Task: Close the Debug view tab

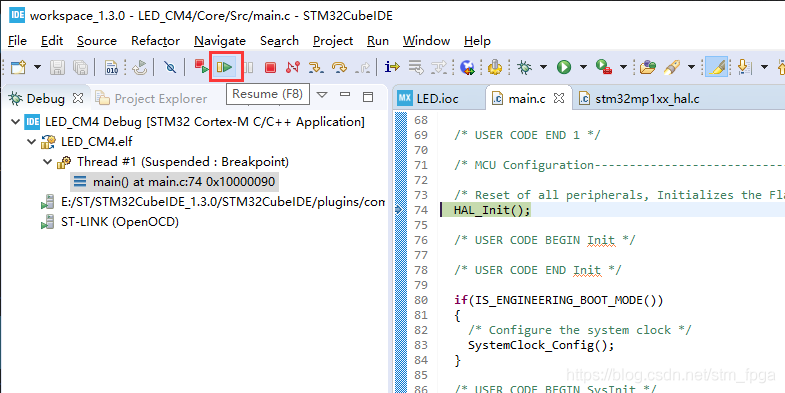Action: 78,98
